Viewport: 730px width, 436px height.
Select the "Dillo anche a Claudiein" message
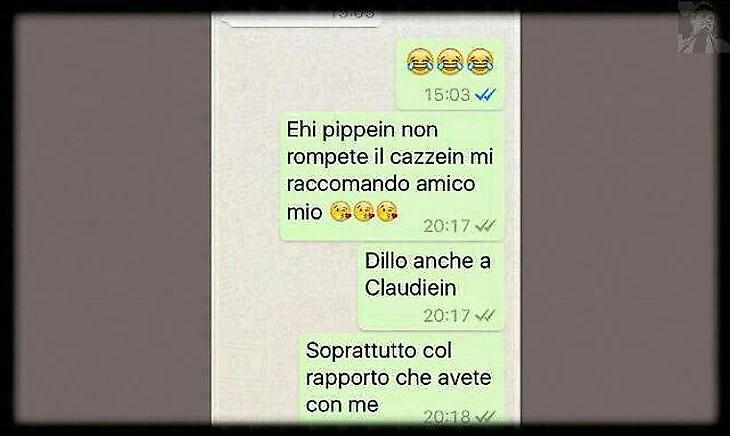pos(431,287)
